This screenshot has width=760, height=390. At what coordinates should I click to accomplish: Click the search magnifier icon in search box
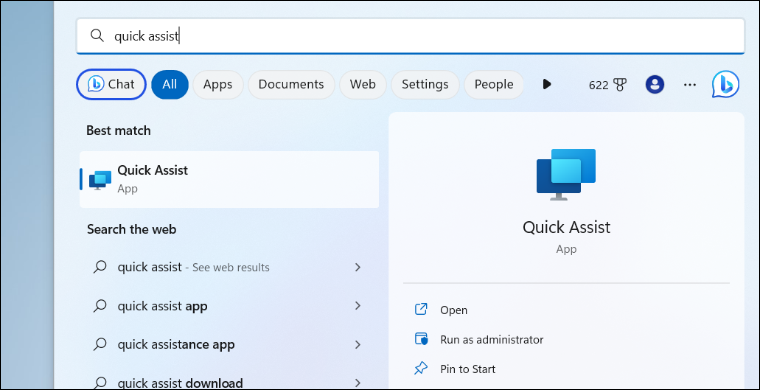(97, 35)
